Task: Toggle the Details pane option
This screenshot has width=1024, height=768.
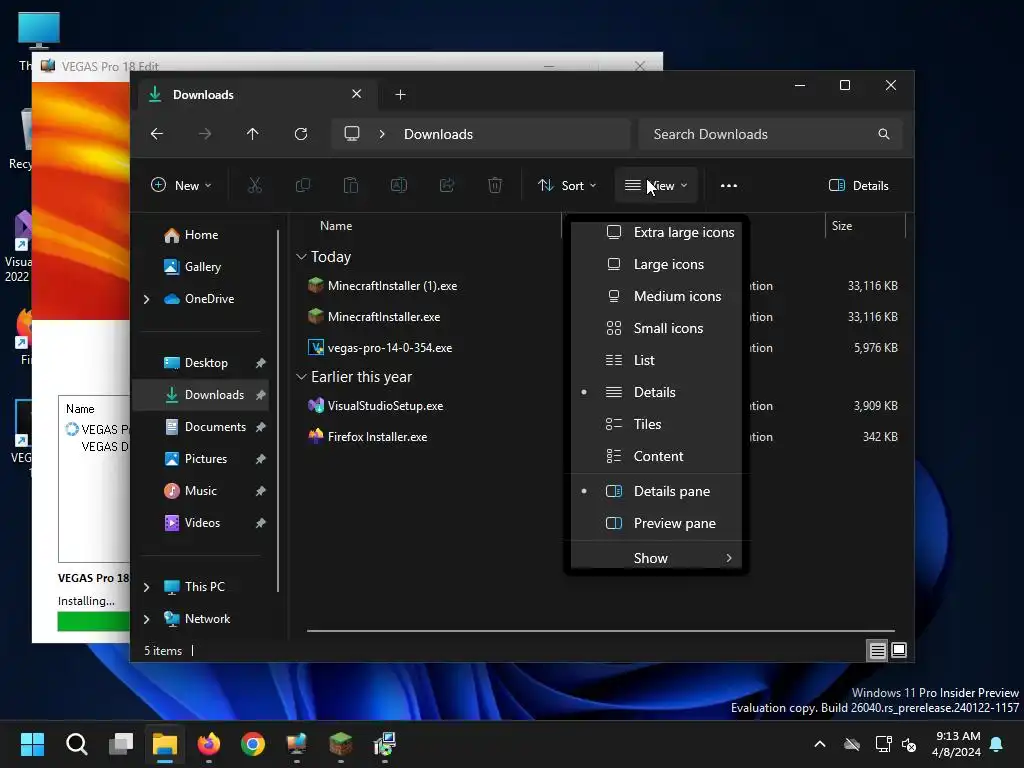Action: tap(656, 492)
